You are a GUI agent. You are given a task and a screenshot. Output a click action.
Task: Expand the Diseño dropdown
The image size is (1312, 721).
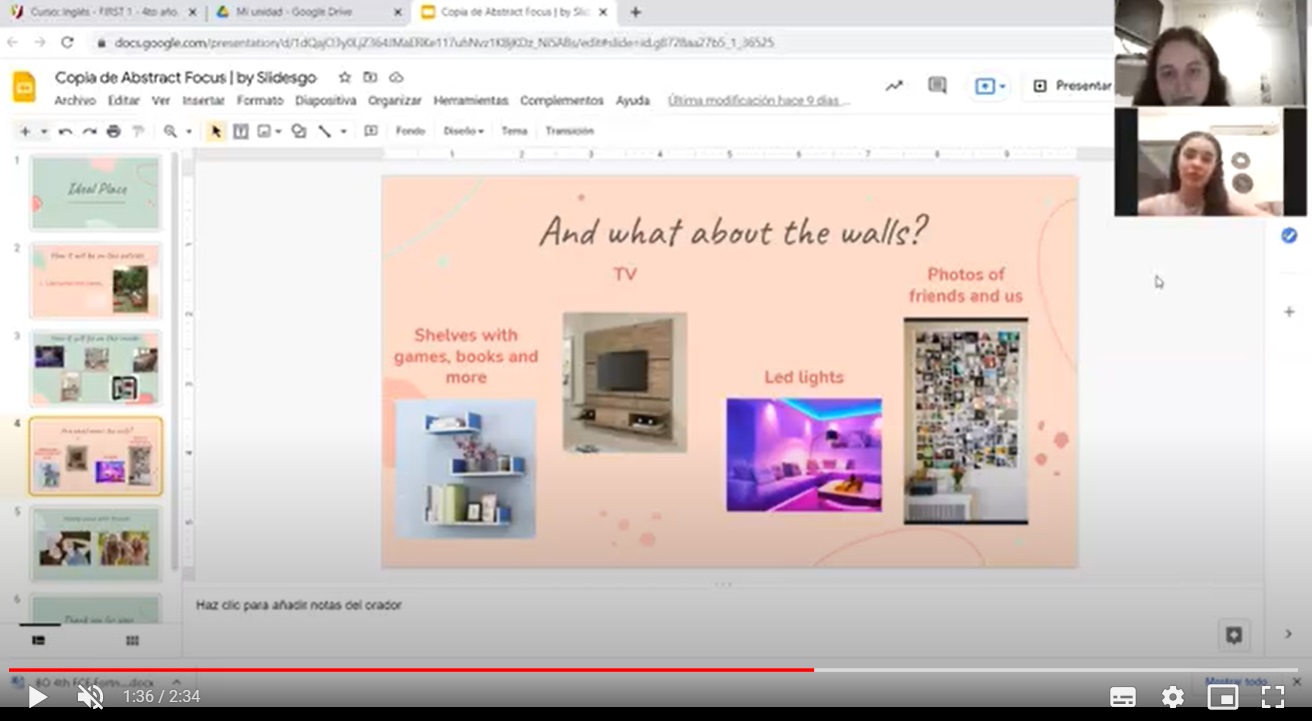[x=464, y=131]
